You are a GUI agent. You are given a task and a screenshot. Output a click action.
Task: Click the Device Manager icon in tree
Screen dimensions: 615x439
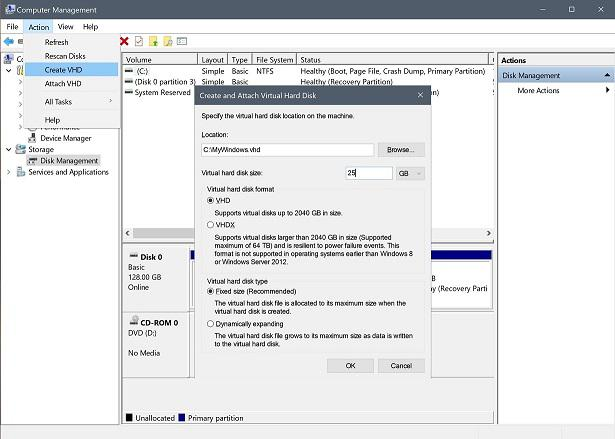coord(32,138)
